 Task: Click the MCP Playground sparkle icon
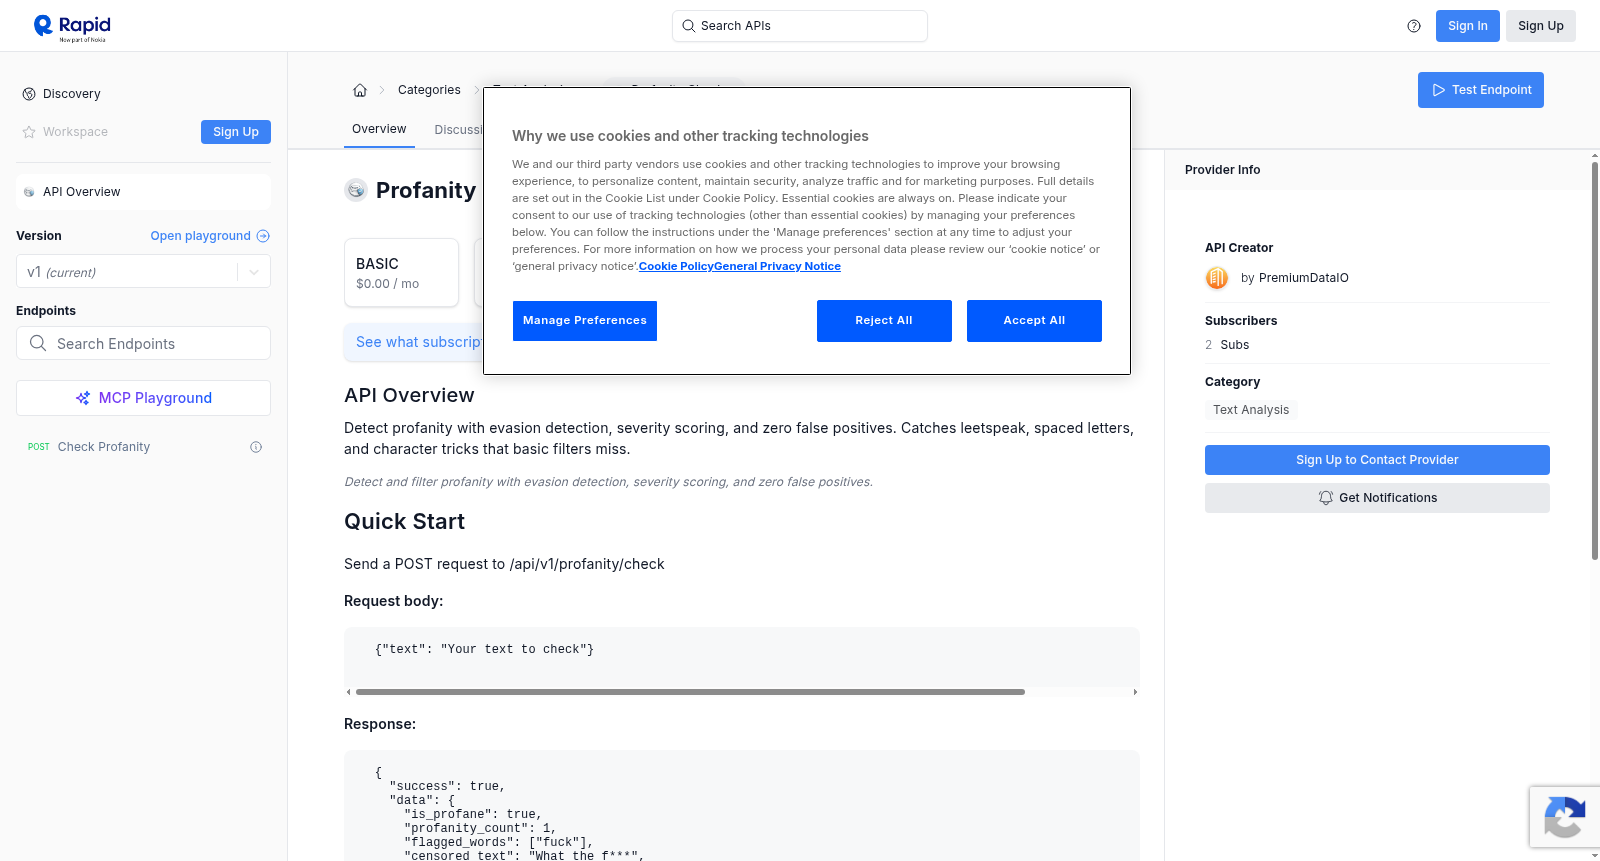83,398
